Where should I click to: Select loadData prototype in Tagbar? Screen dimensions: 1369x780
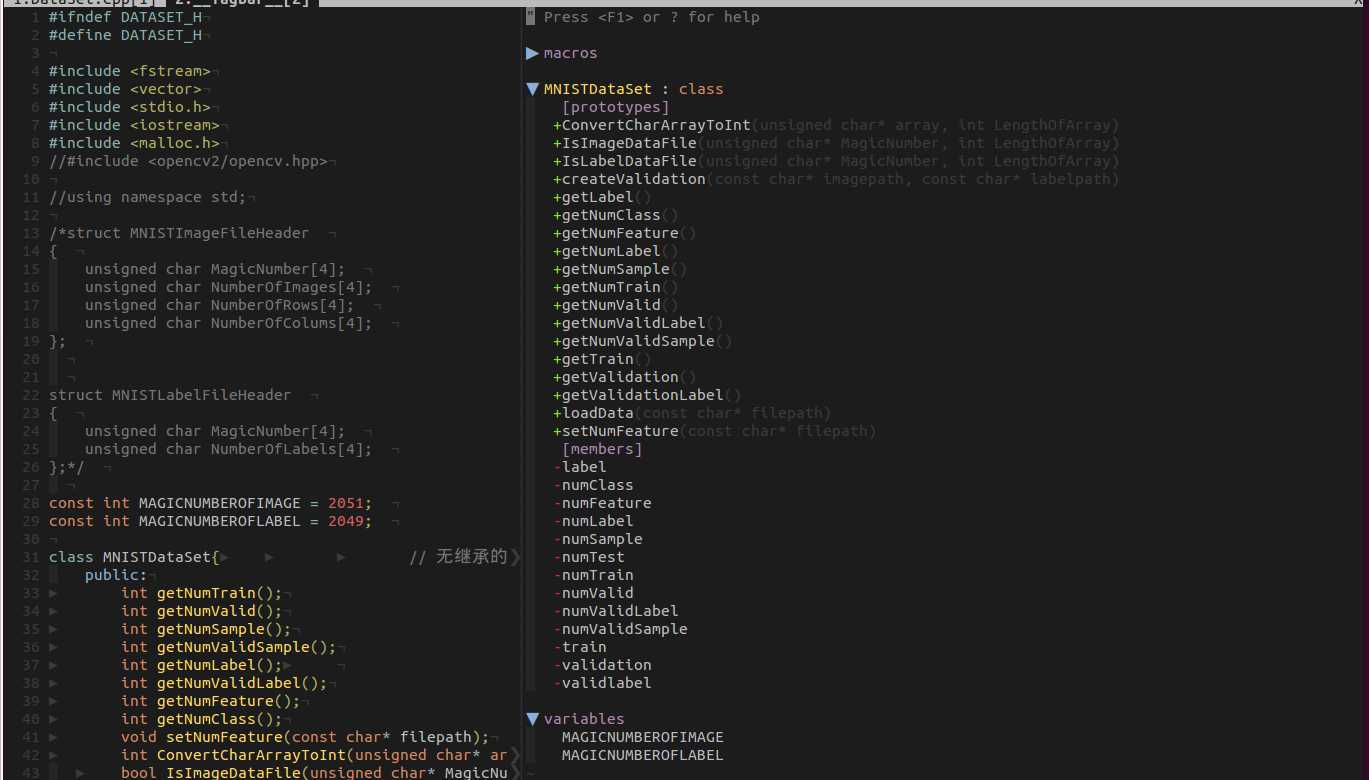point(597,413)
